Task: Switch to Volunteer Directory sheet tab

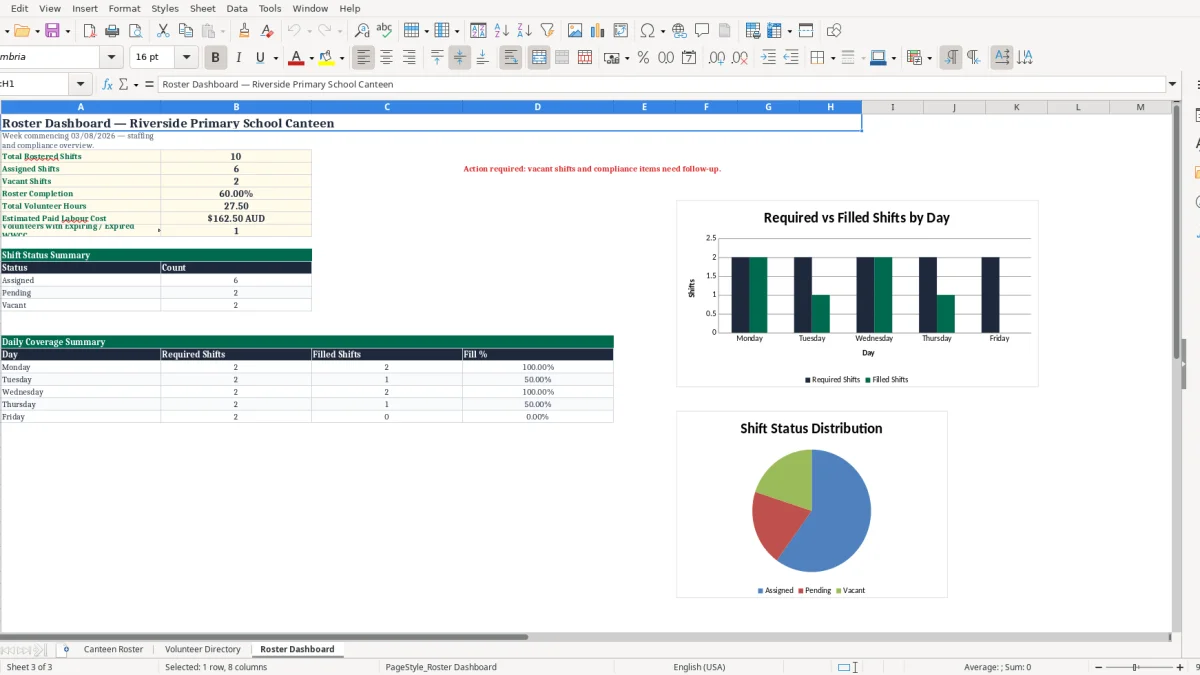Action: pyautogui.click(x=203, y=649)
